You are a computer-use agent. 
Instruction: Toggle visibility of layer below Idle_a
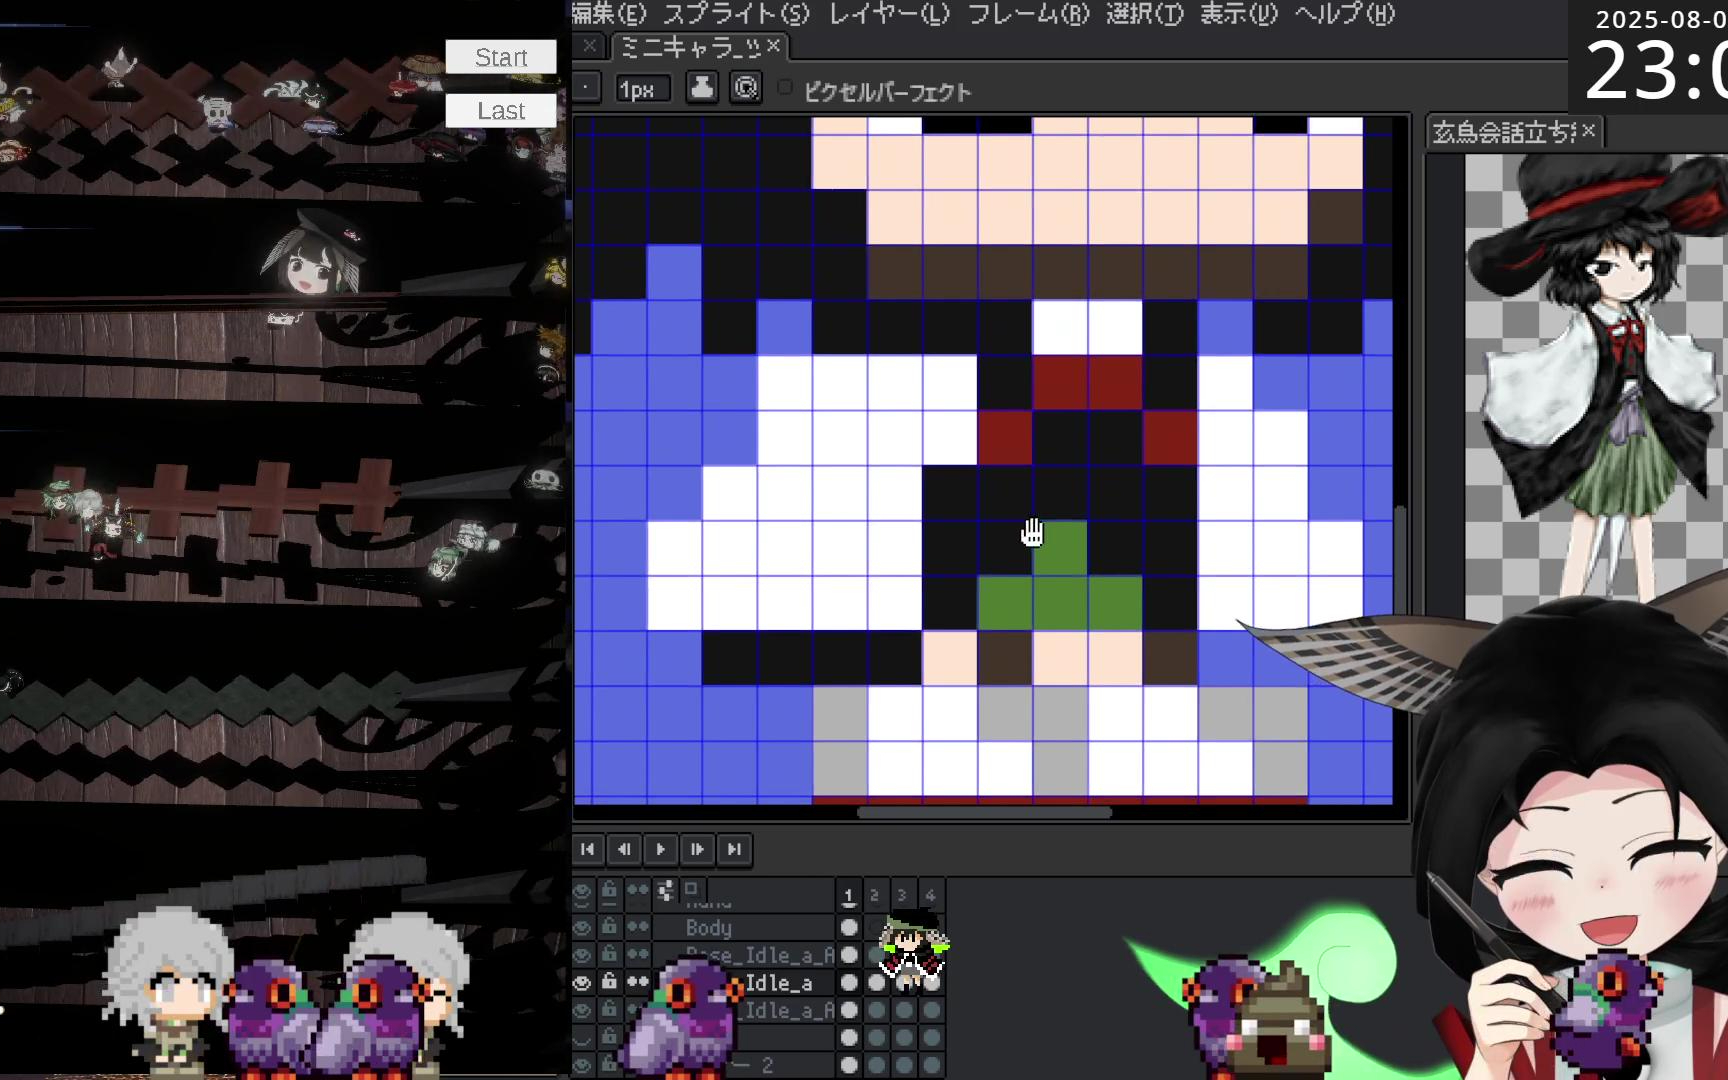582,1010
